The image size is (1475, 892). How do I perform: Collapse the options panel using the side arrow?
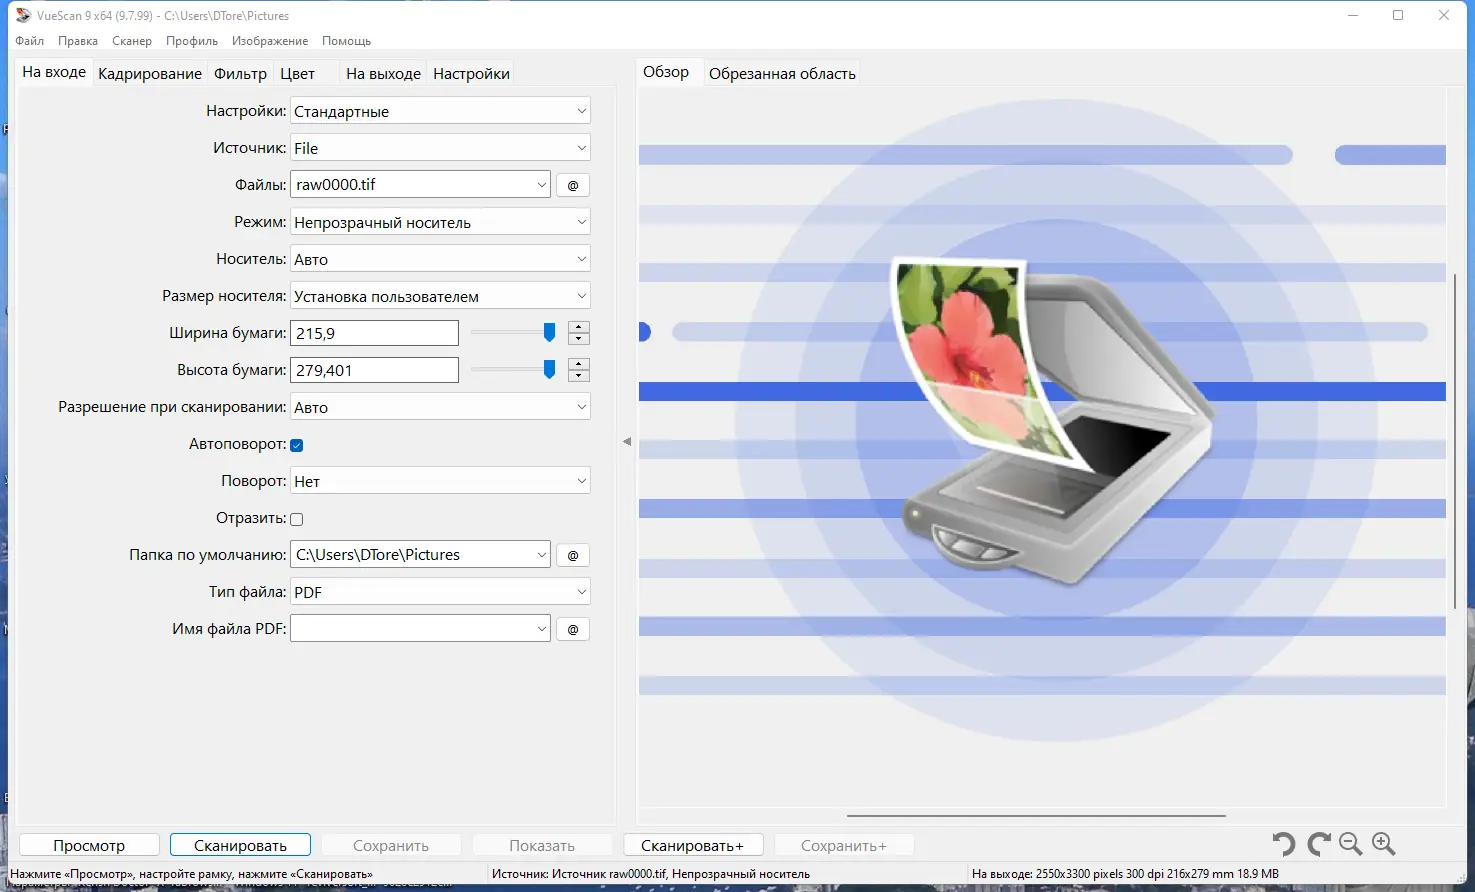(x=627, y=440)
